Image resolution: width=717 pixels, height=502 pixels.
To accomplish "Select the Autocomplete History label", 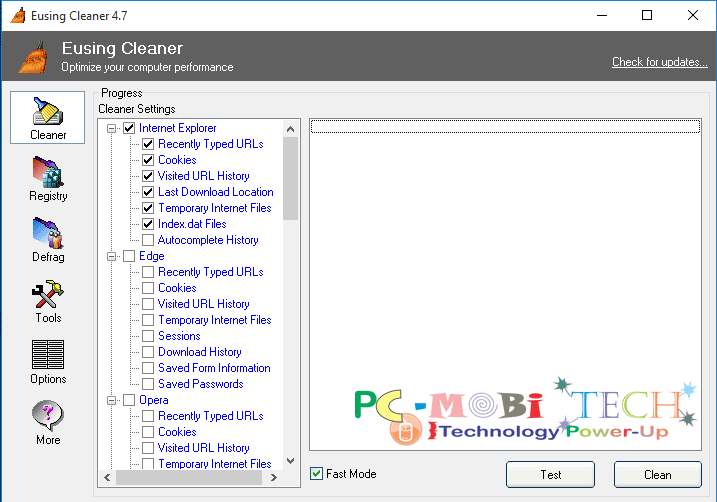I will point(208,240).
